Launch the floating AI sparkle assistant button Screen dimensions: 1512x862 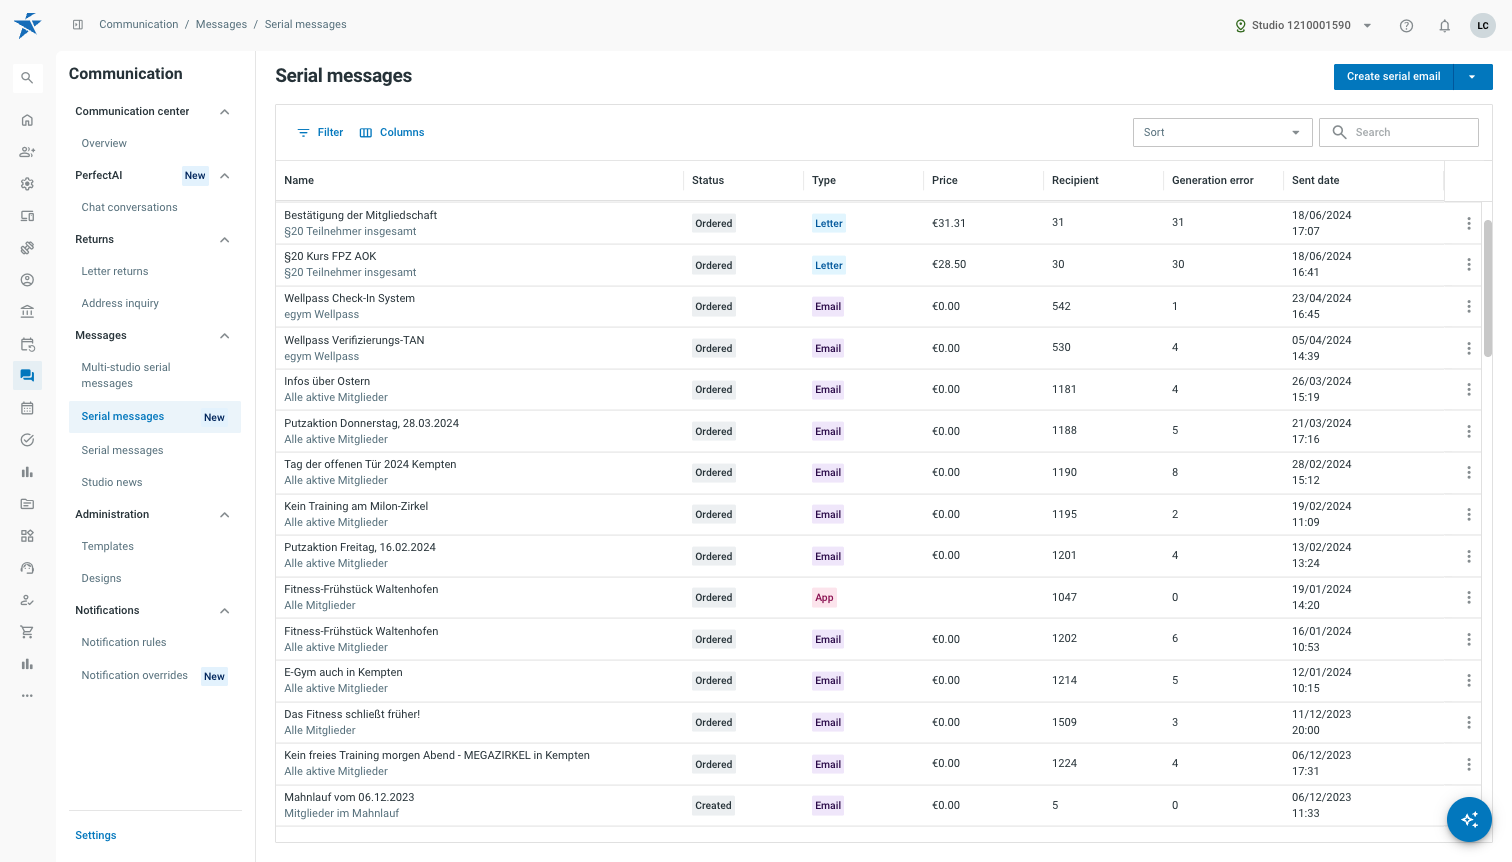tap(1469, 819)
